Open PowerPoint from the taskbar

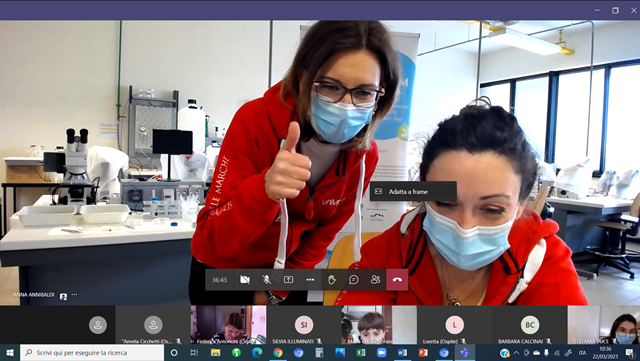423,352
